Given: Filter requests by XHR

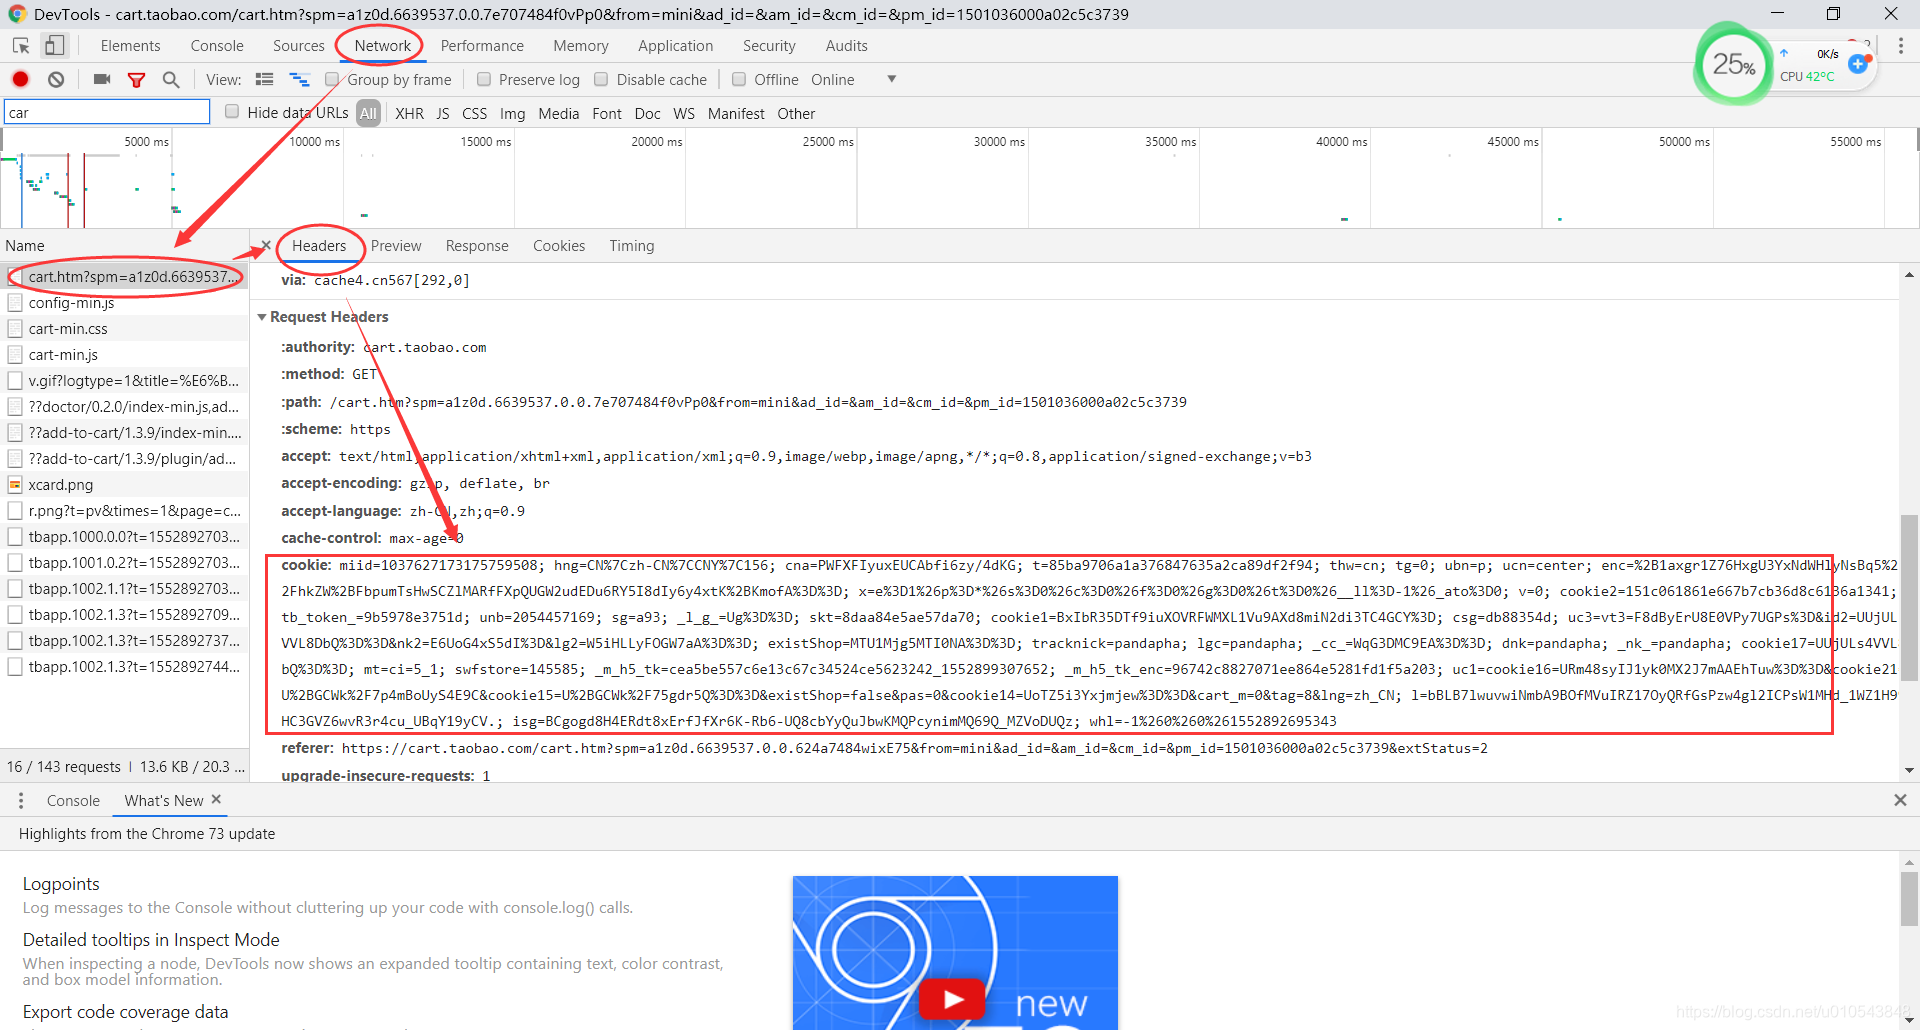Looking at the screenshot, I should point(409,114).
